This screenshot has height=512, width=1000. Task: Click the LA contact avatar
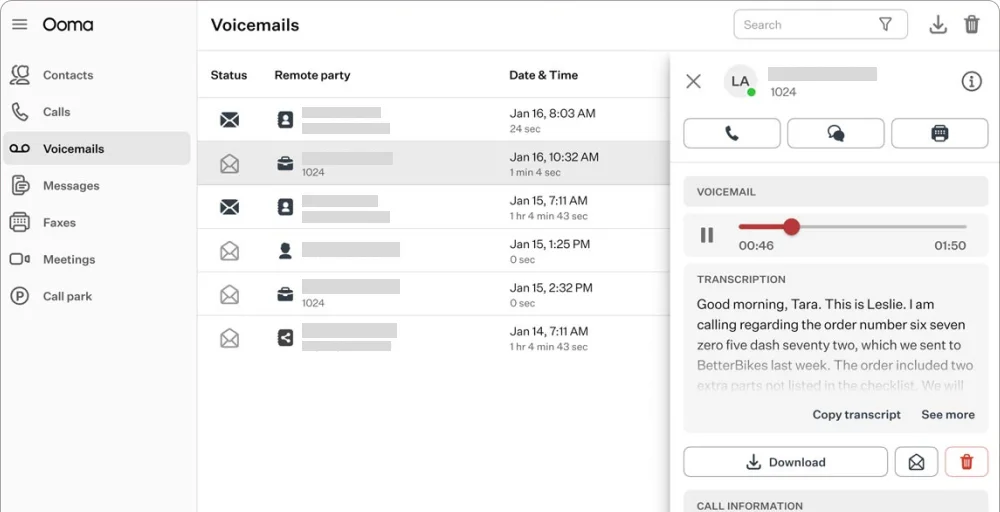point(740,81)
